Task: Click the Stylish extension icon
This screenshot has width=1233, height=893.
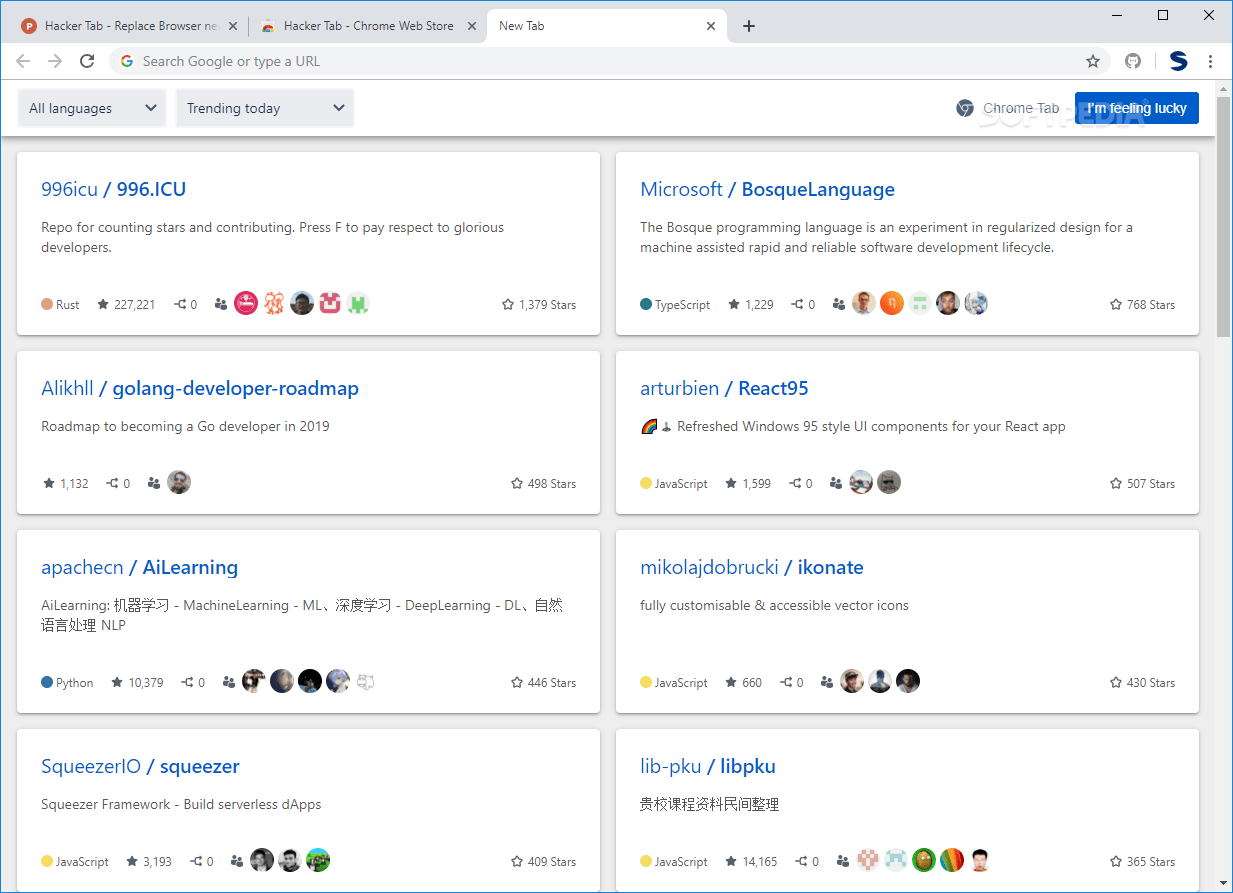Action: pos(1178,61)
